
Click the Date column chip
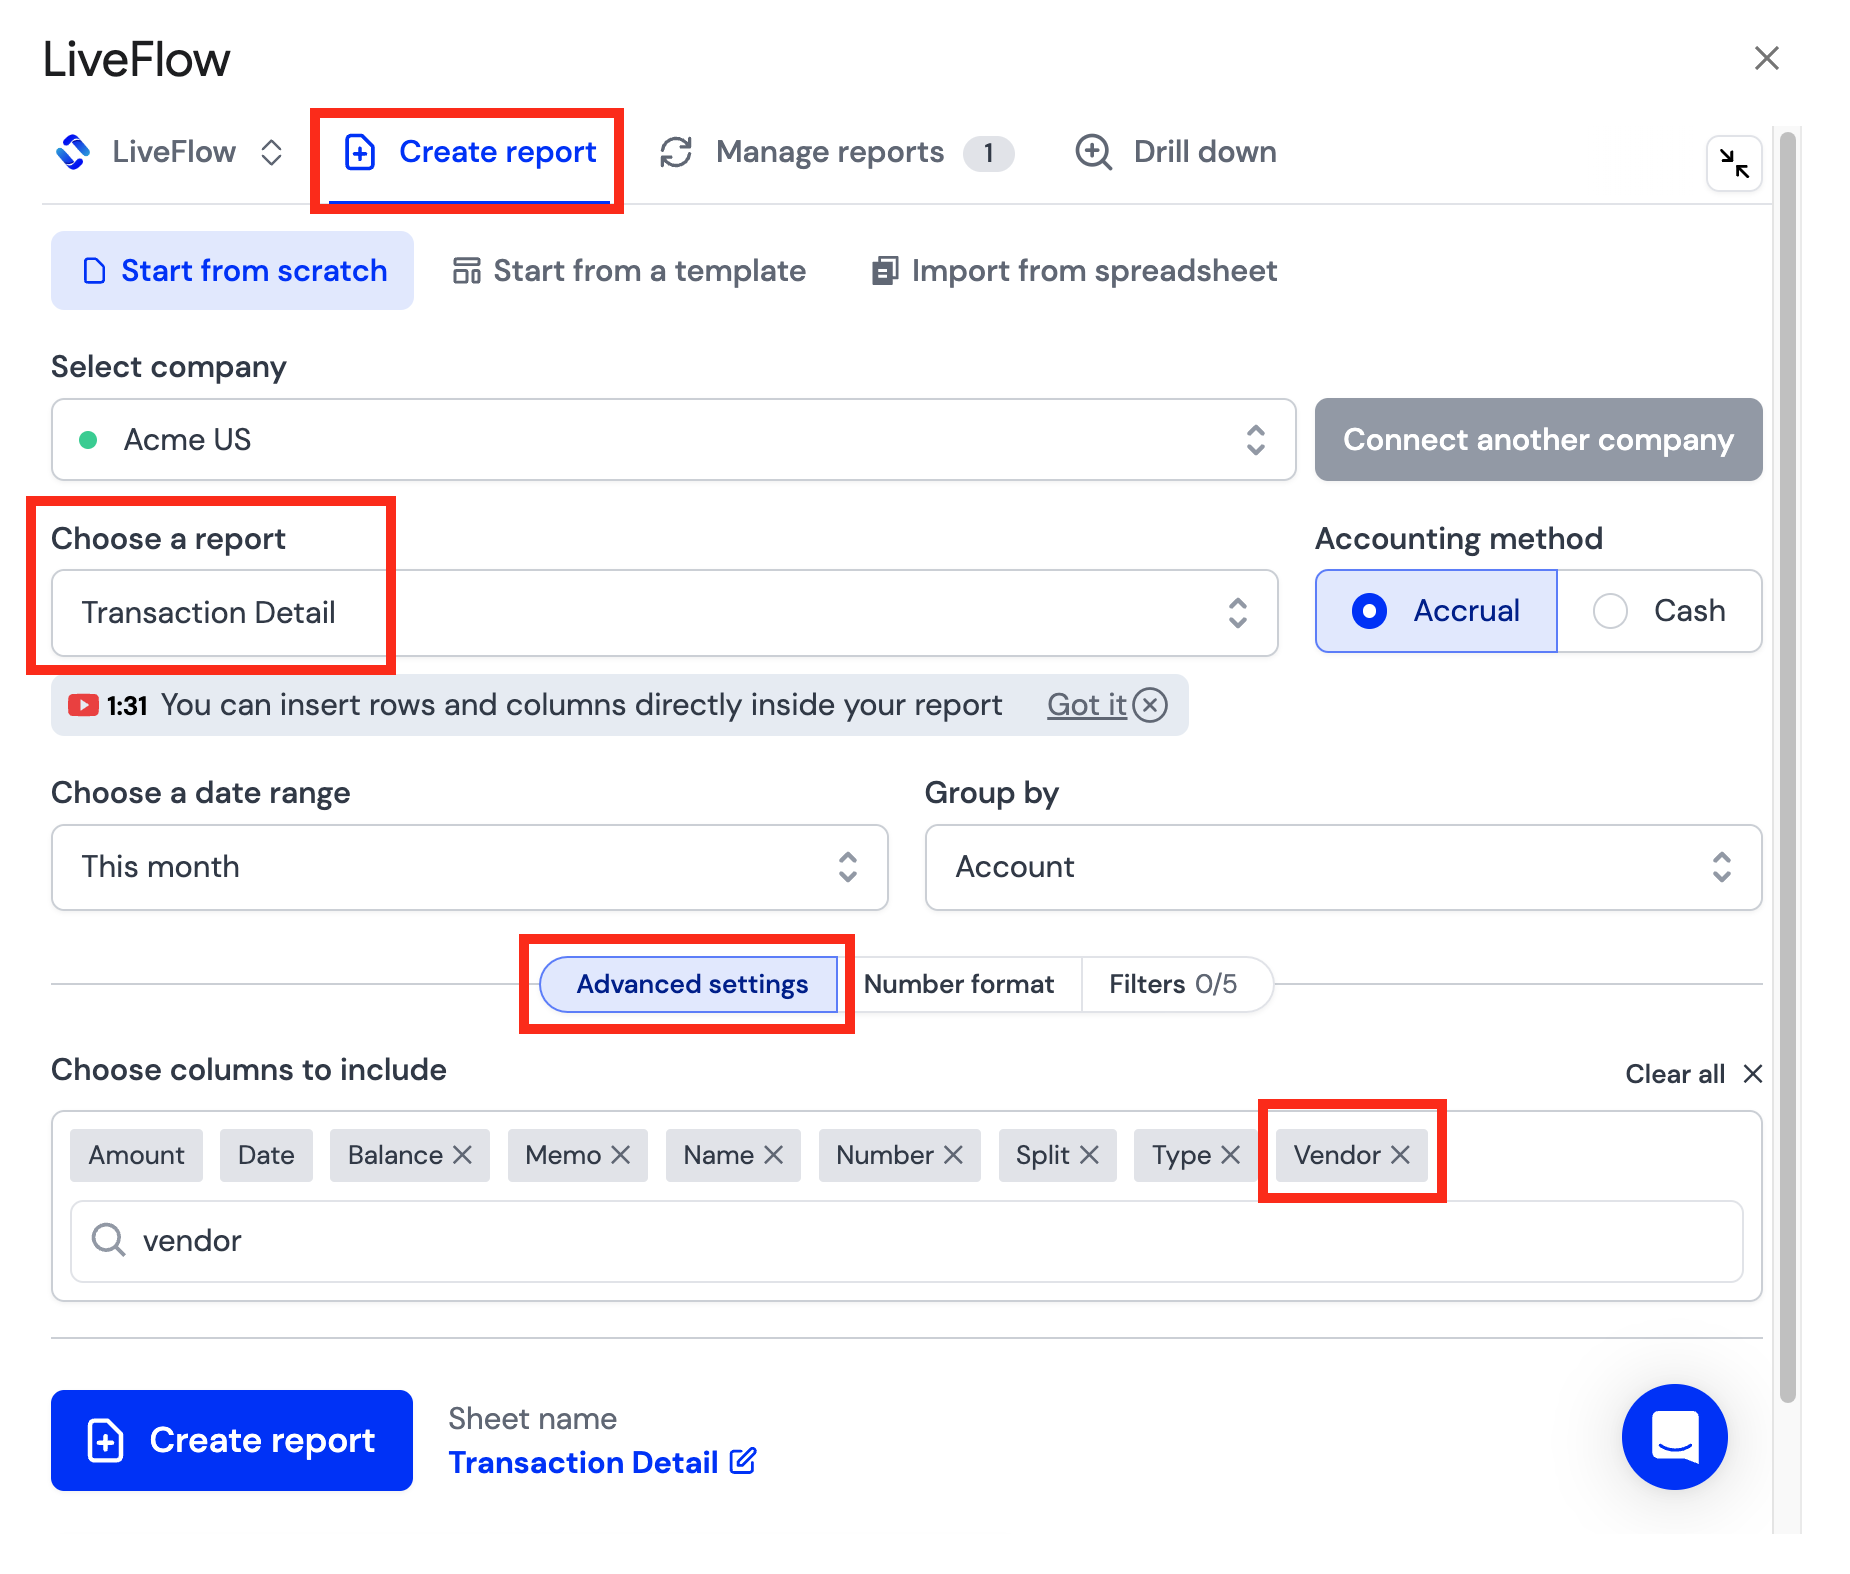click(x=266, y=1155)
